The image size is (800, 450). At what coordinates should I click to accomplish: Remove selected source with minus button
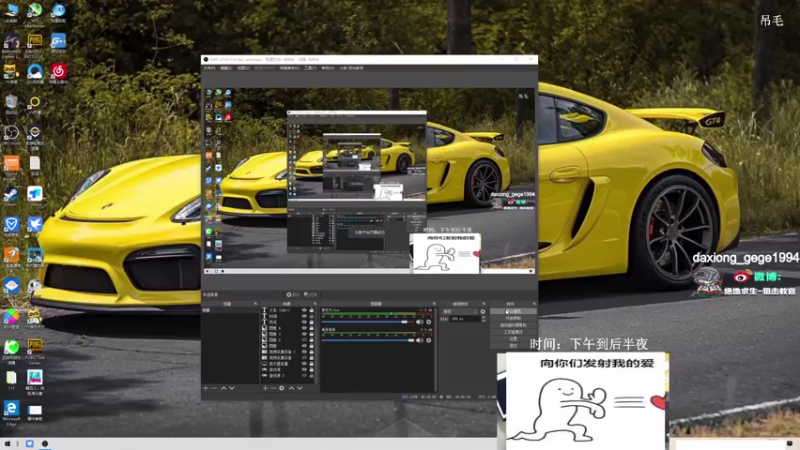[273, 388]
